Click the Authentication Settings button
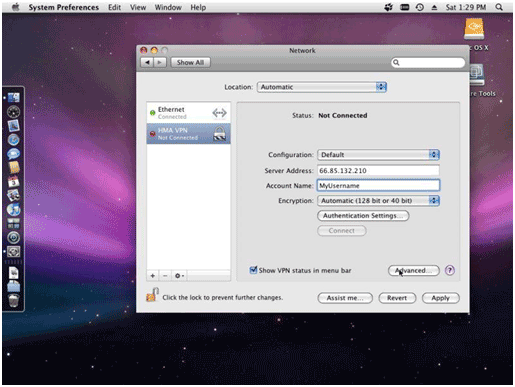Viewport: 515px width, 387px height. coord(363,216)
